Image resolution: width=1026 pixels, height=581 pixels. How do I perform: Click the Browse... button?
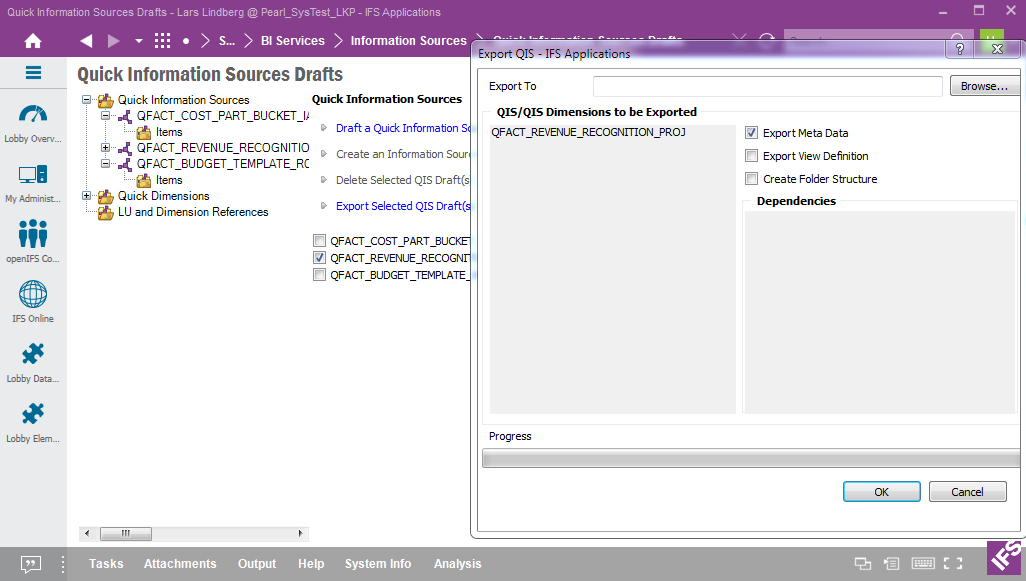pyautogui.click(x=984, y=87)
